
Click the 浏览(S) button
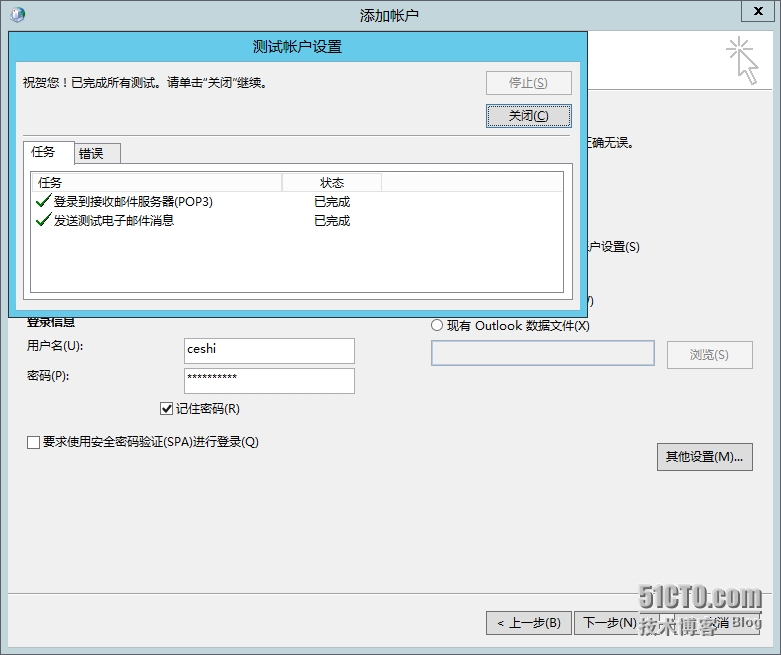pos(708,354)
